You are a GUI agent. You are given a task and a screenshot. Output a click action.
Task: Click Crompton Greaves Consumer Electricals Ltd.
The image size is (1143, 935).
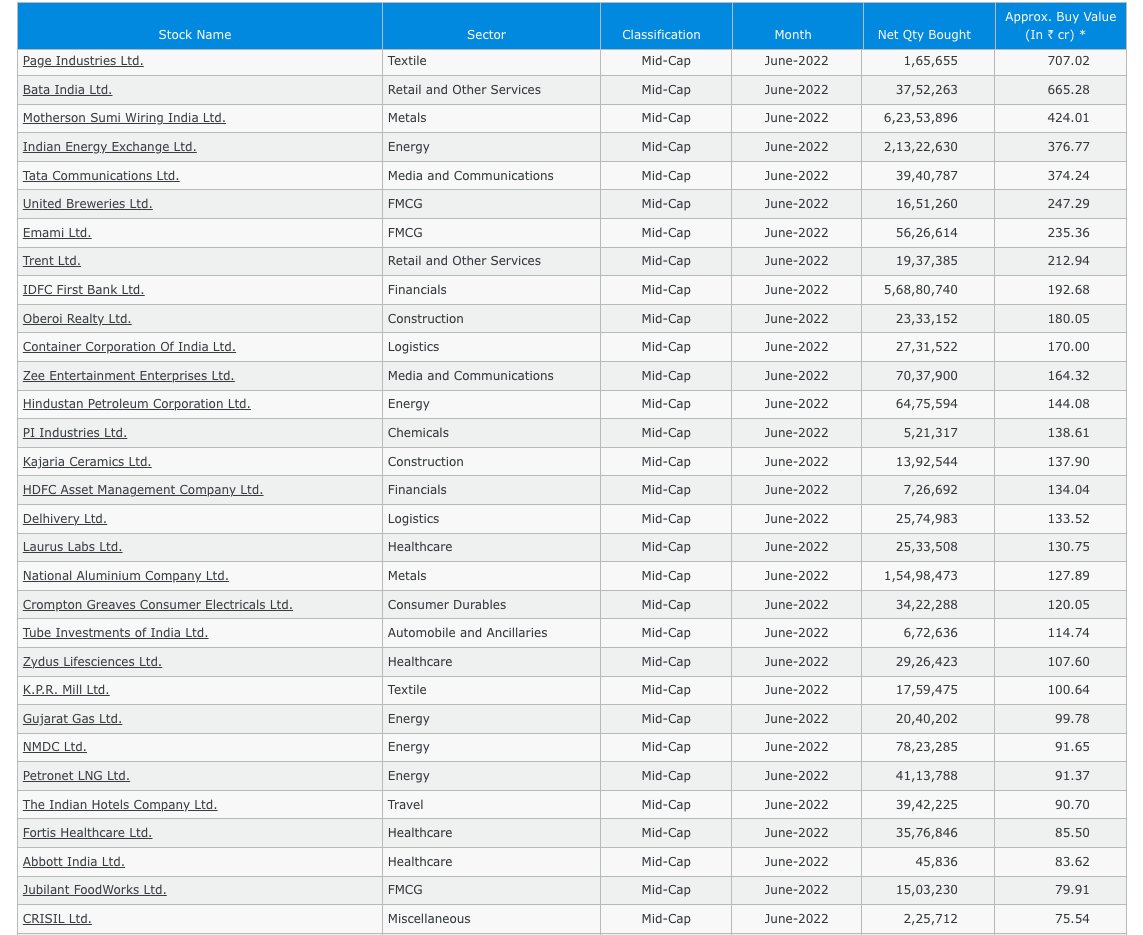pyautogui.click(x=157, y=605)
